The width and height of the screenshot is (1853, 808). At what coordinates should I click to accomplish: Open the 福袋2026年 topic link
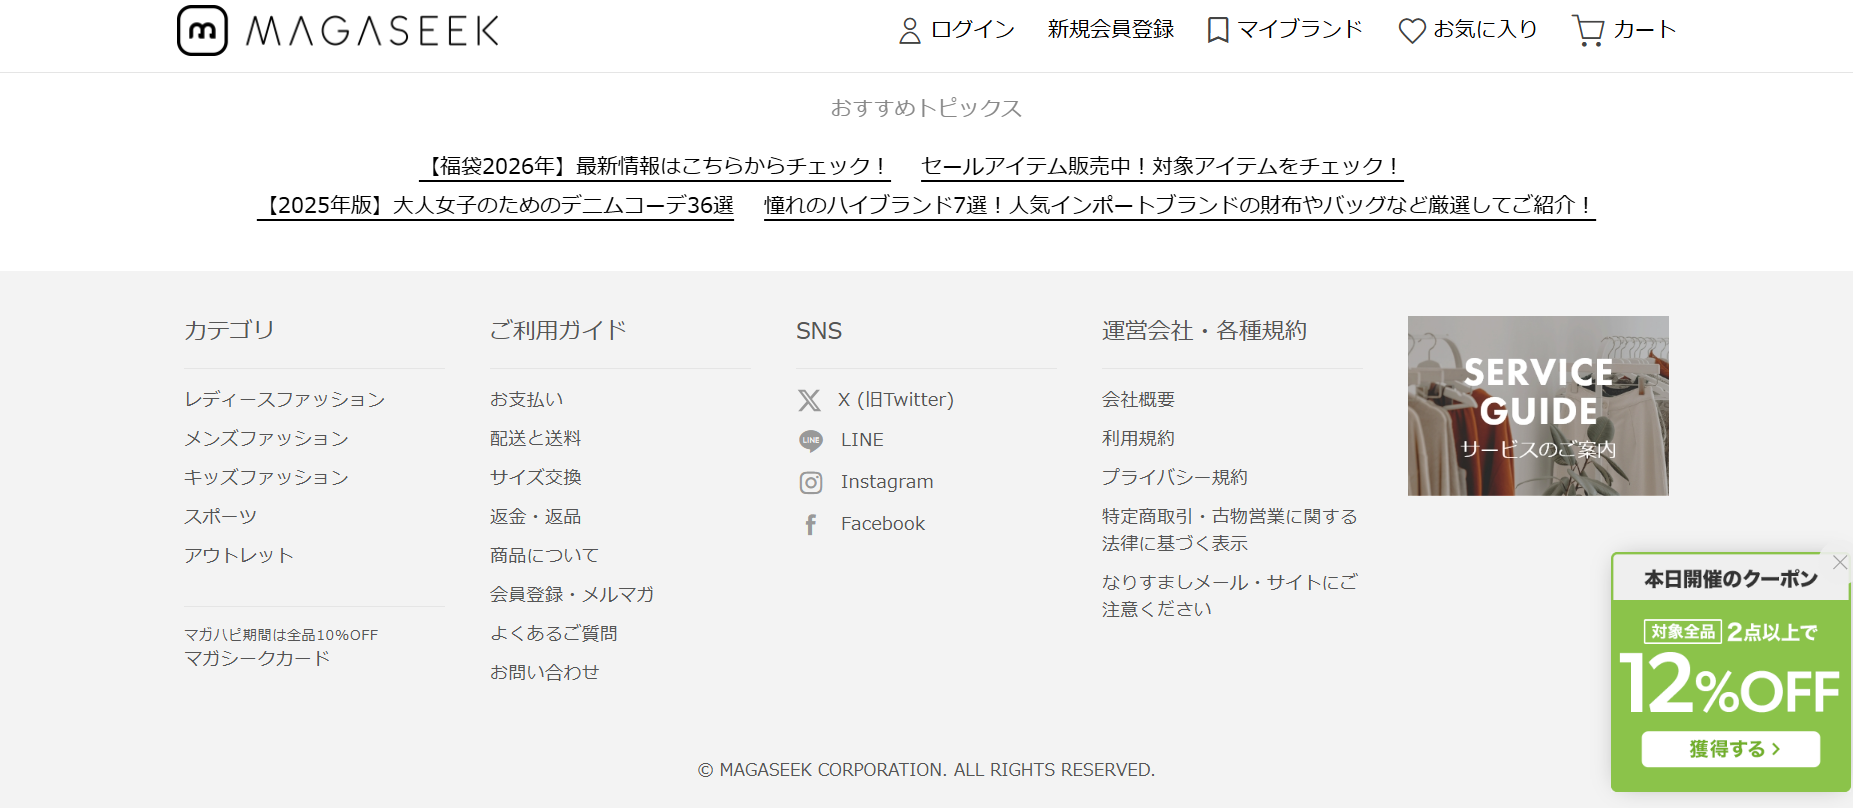point(654,166)
